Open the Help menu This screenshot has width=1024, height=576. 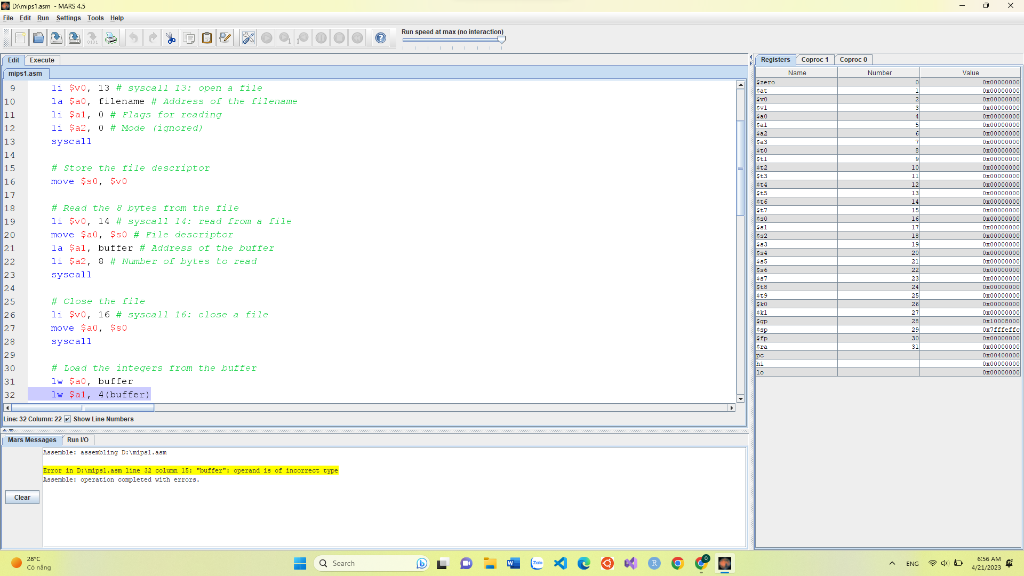pos(117,18)
